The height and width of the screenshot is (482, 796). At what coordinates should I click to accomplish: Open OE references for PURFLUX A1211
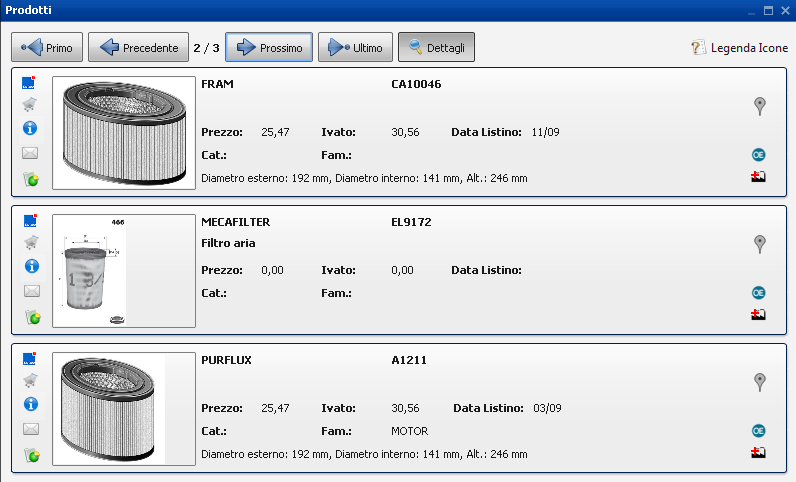coord(758,431)
